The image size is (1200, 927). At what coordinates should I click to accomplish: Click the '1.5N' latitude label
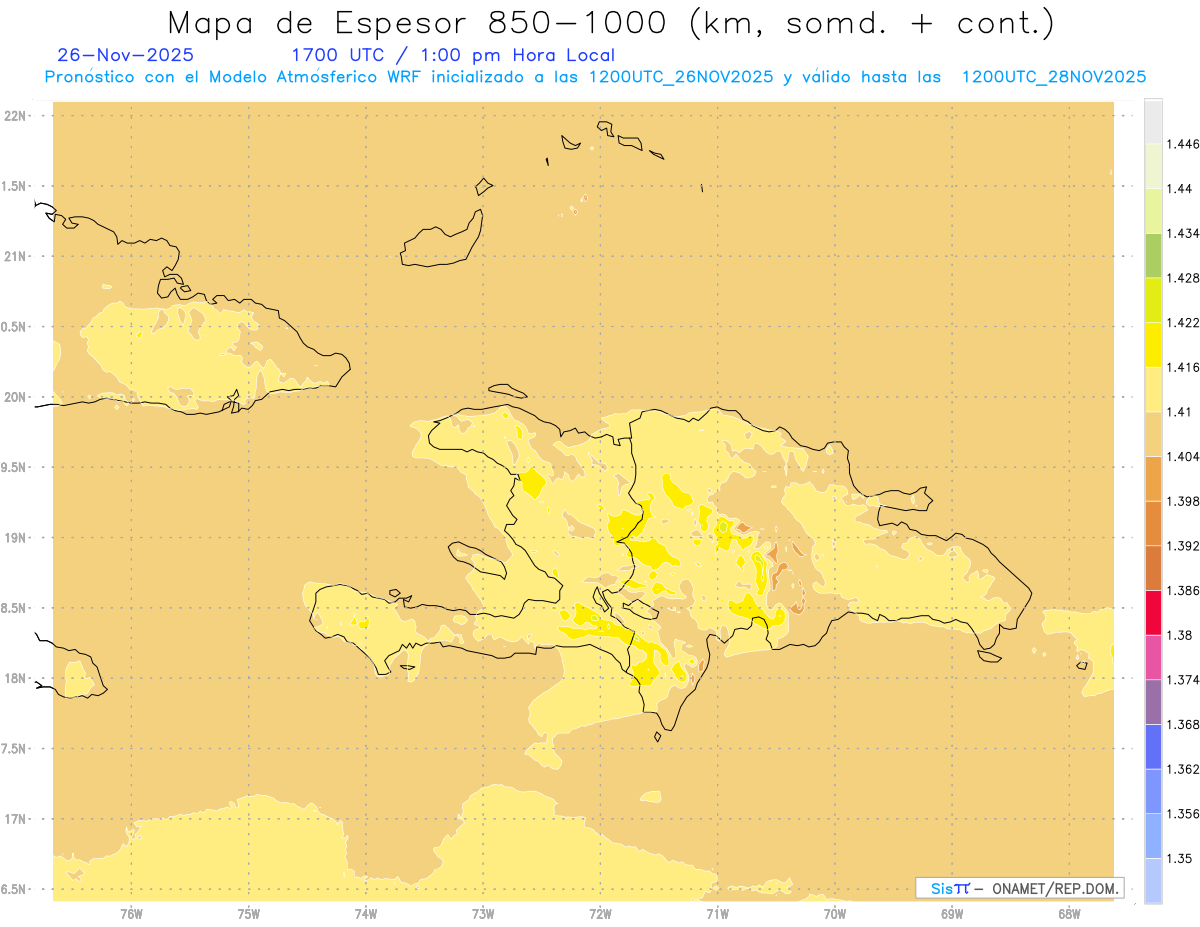[x=15, y=186]
